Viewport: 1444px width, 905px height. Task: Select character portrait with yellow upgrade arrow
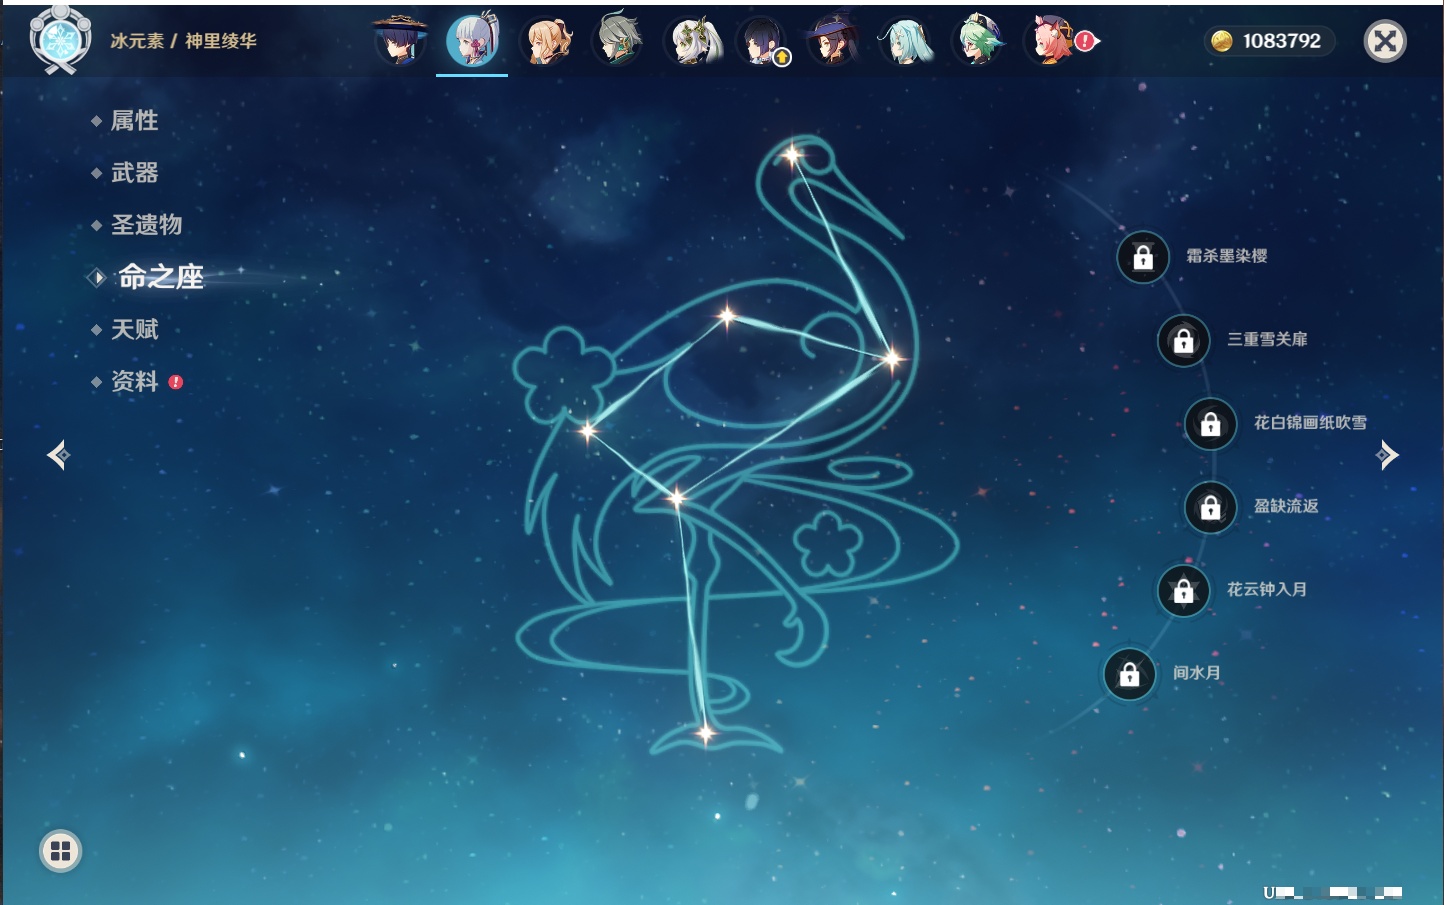pos(762,41)
